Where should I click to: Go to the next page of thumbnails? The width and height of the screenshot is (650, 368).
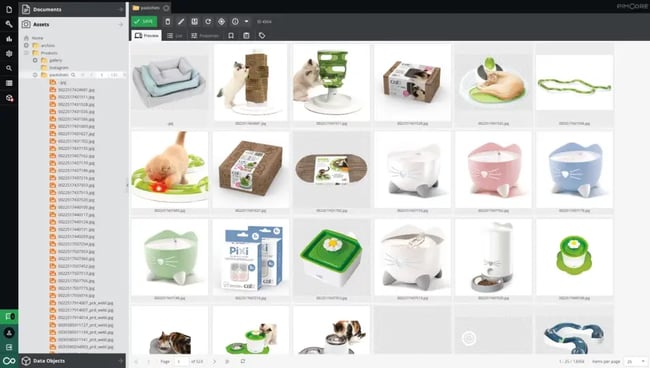click(x=214, y=361)
